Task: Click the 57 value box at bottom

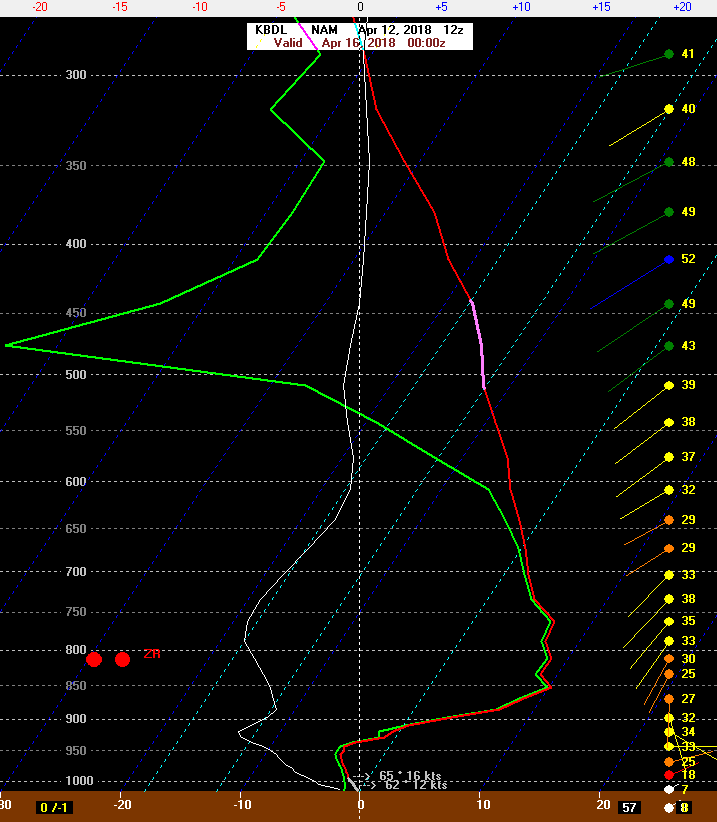Action: (x=629, y=807)
